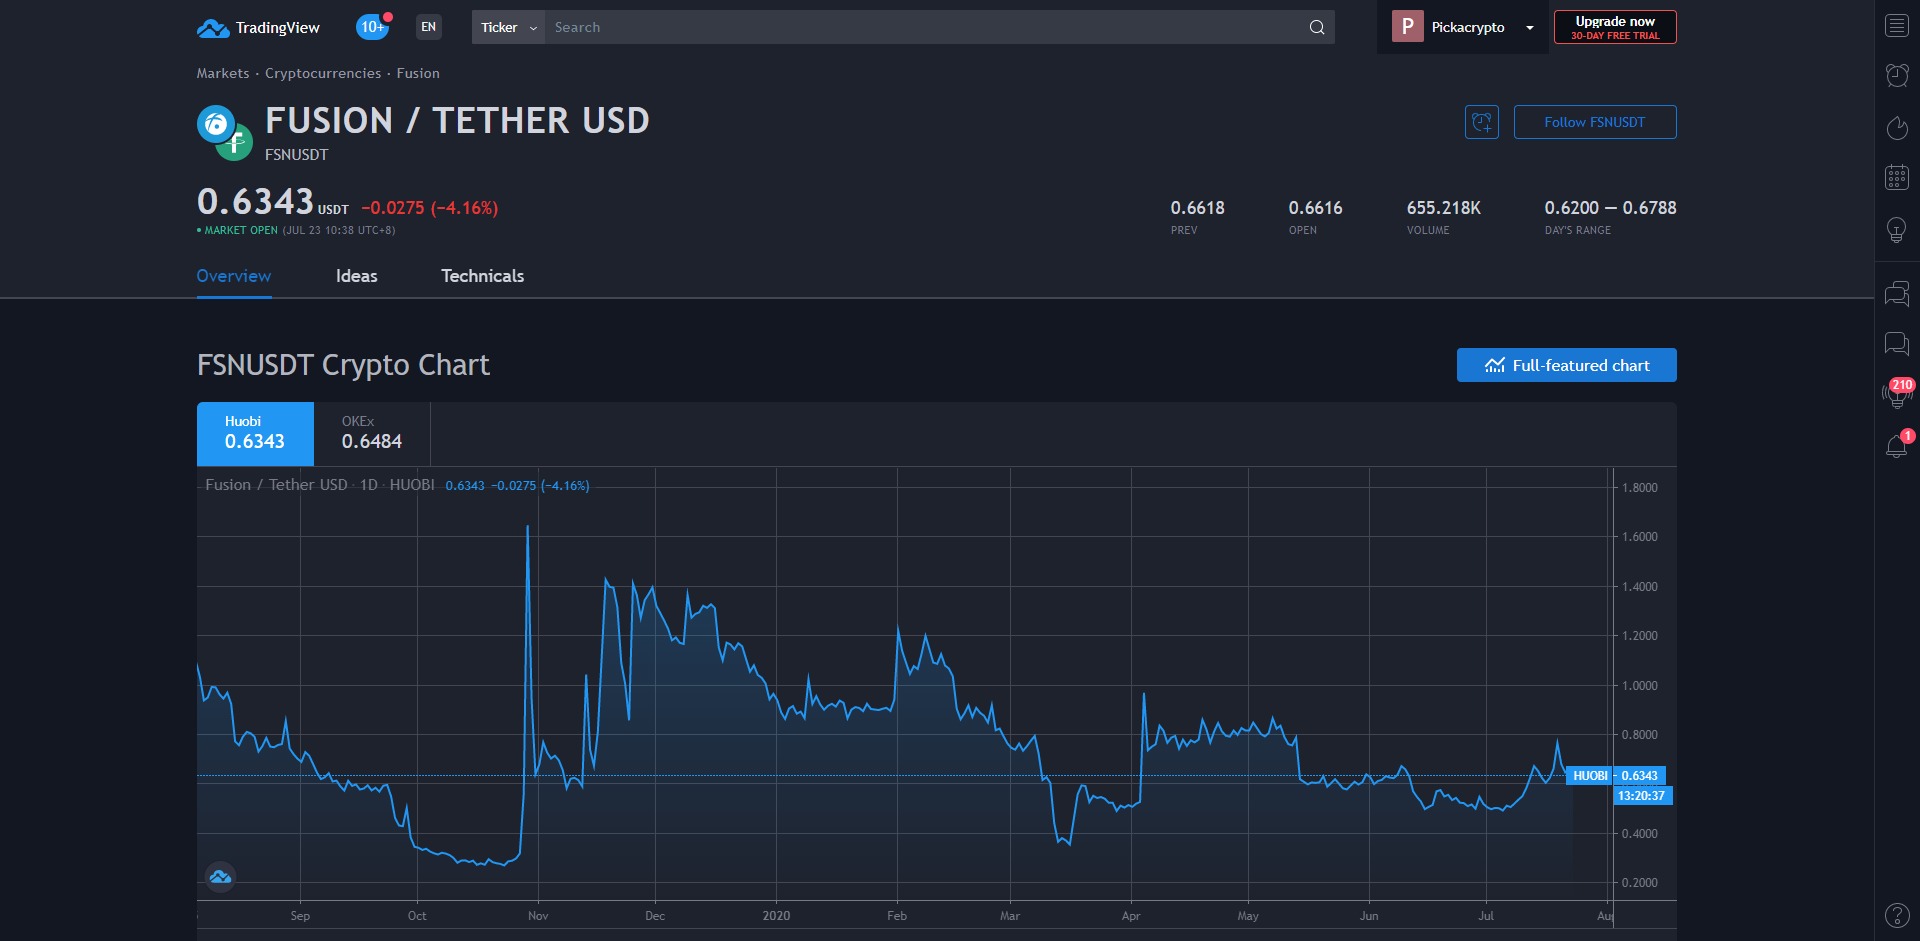Click the 0.6200 — 0.6788 day's range
The width and height of the screenshot is (1920, 941).
(1610, 208)
